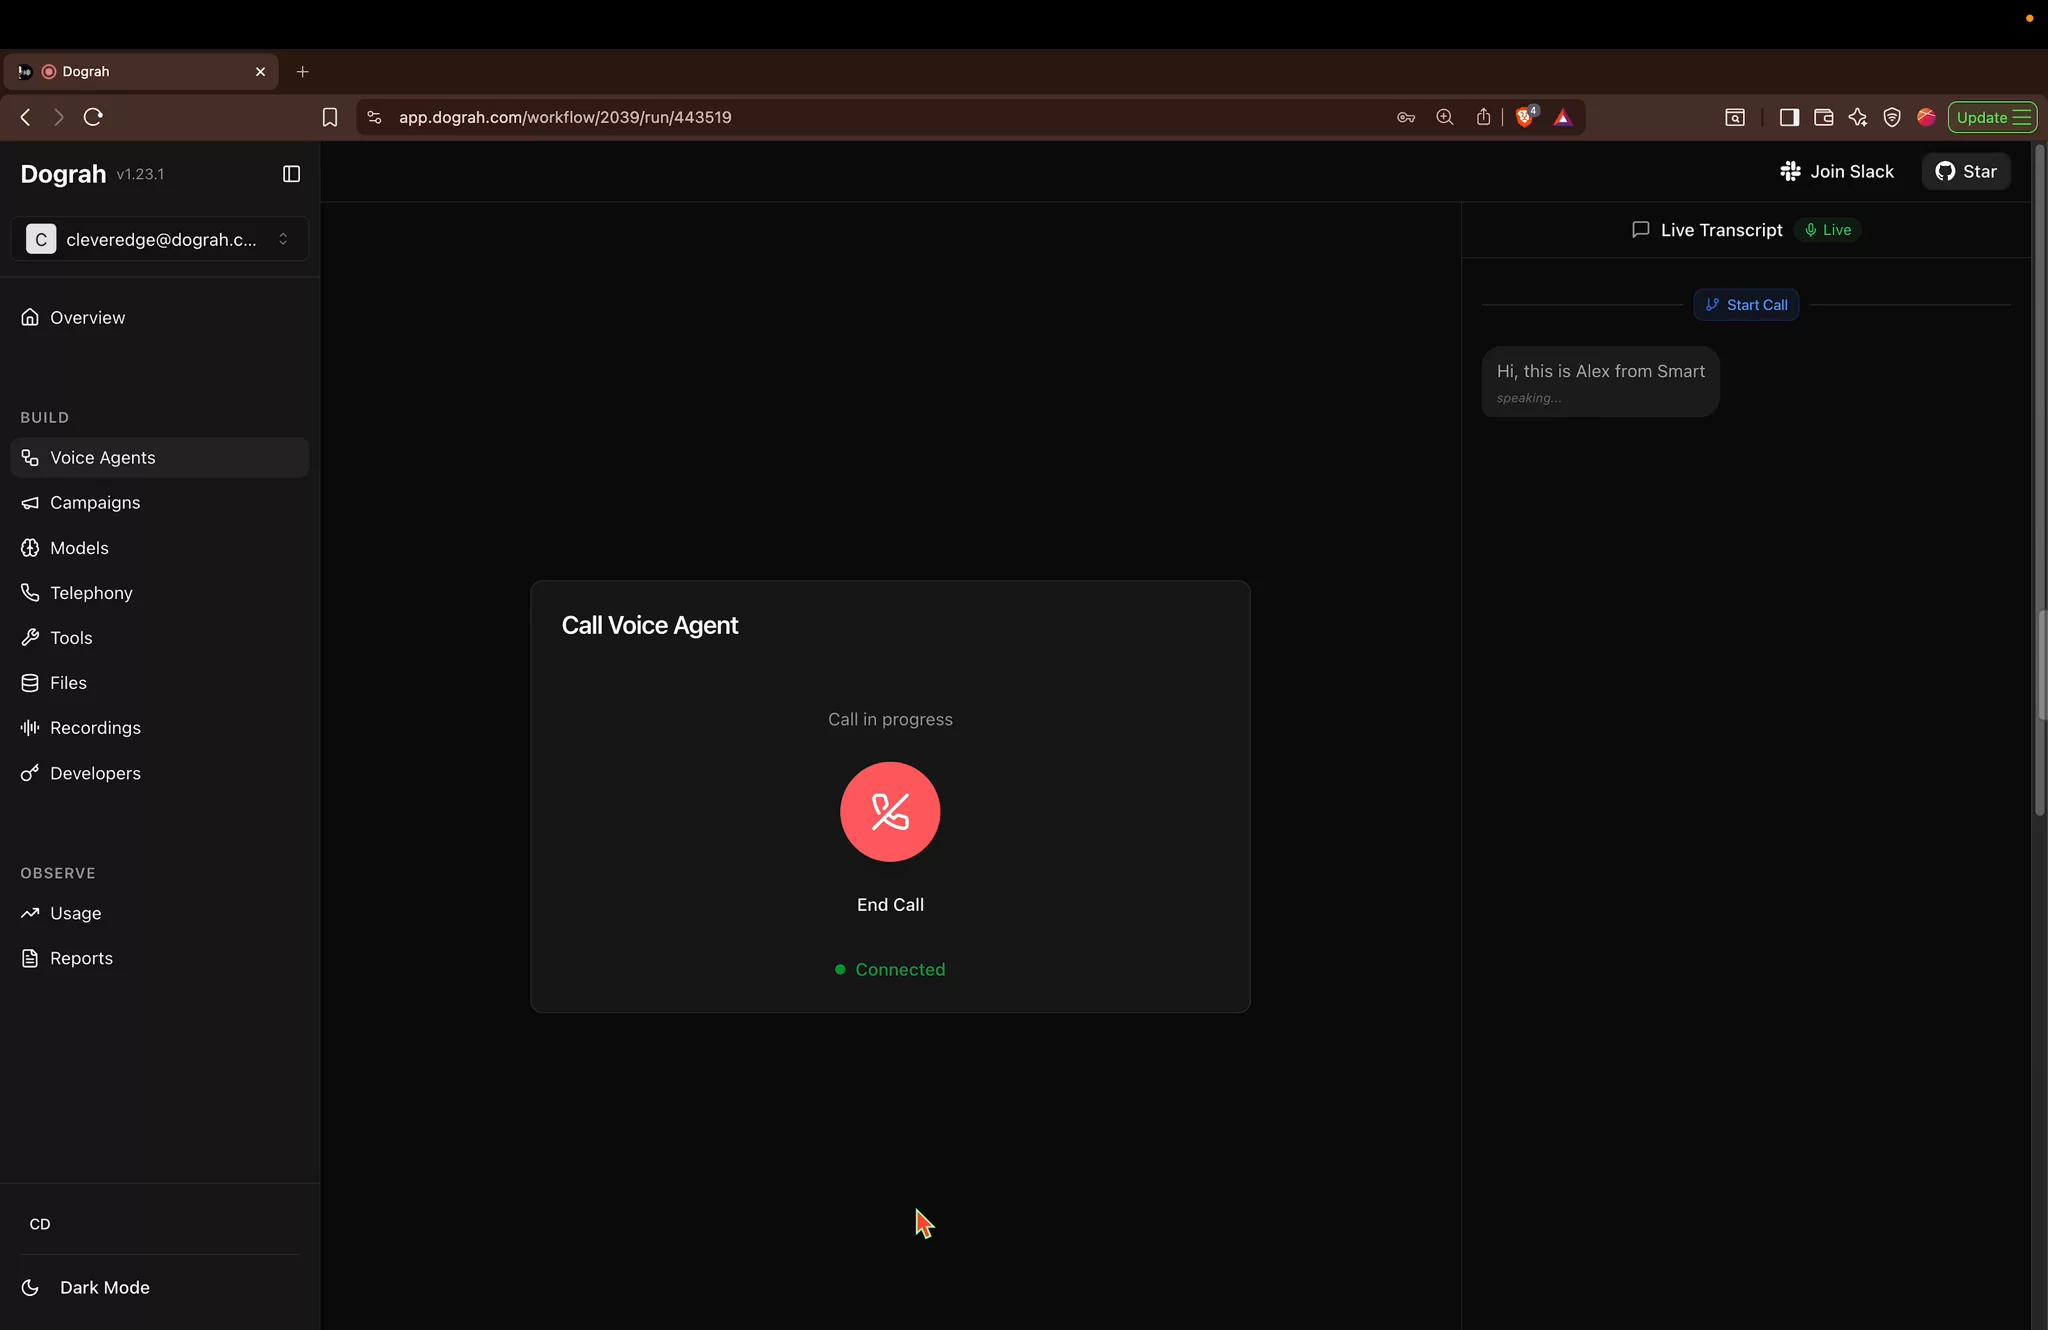Click the Brave Shields lion icon
Image resolution: width=2048 pixels, height=1330 pixels.
1525,117
